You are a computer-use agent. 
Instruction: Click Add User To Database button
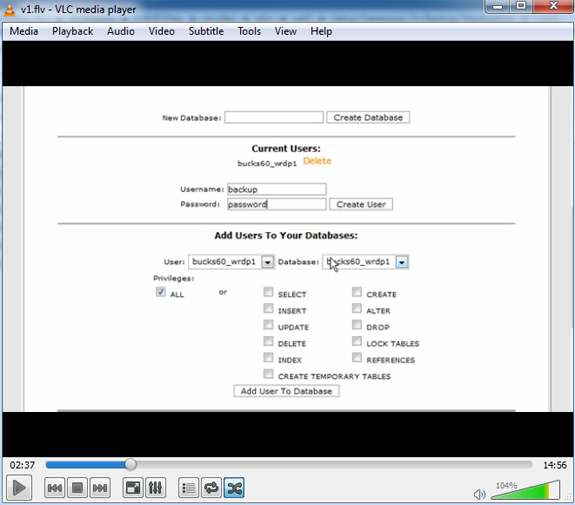pyautogui.click(x=286, y=391)
